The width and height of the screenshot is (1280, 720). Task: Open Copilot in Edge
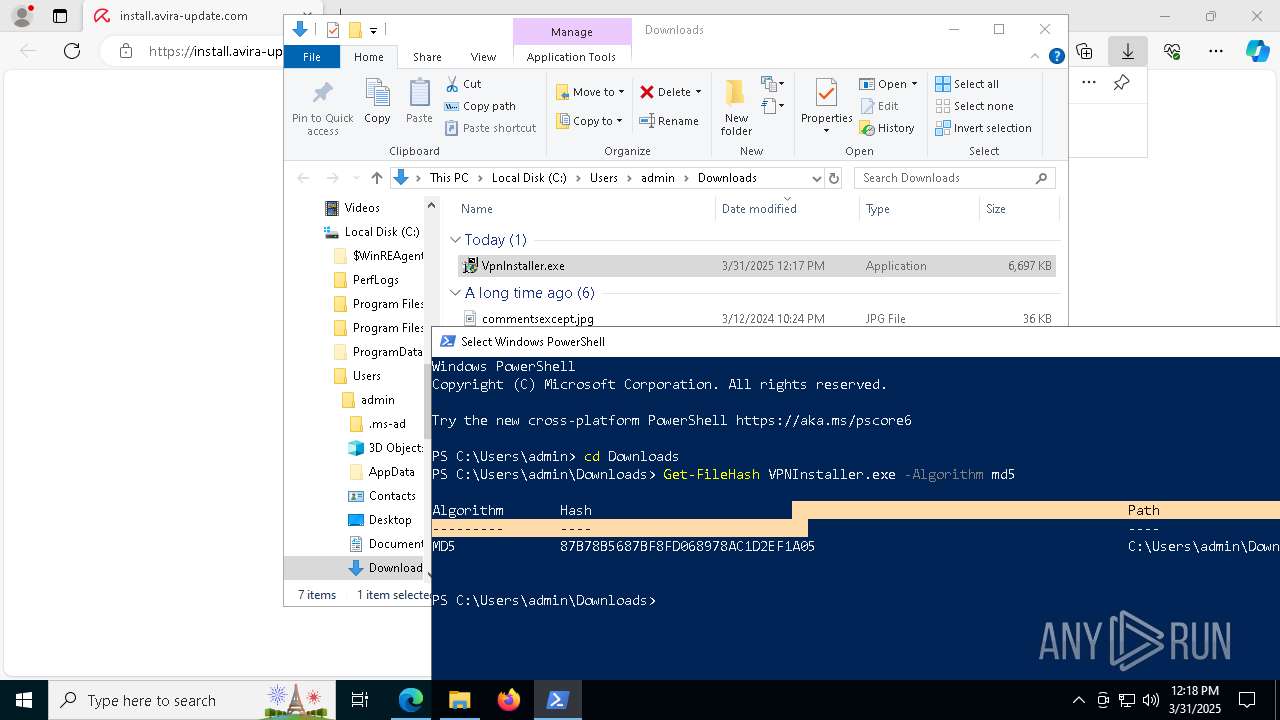(1258, 51)
